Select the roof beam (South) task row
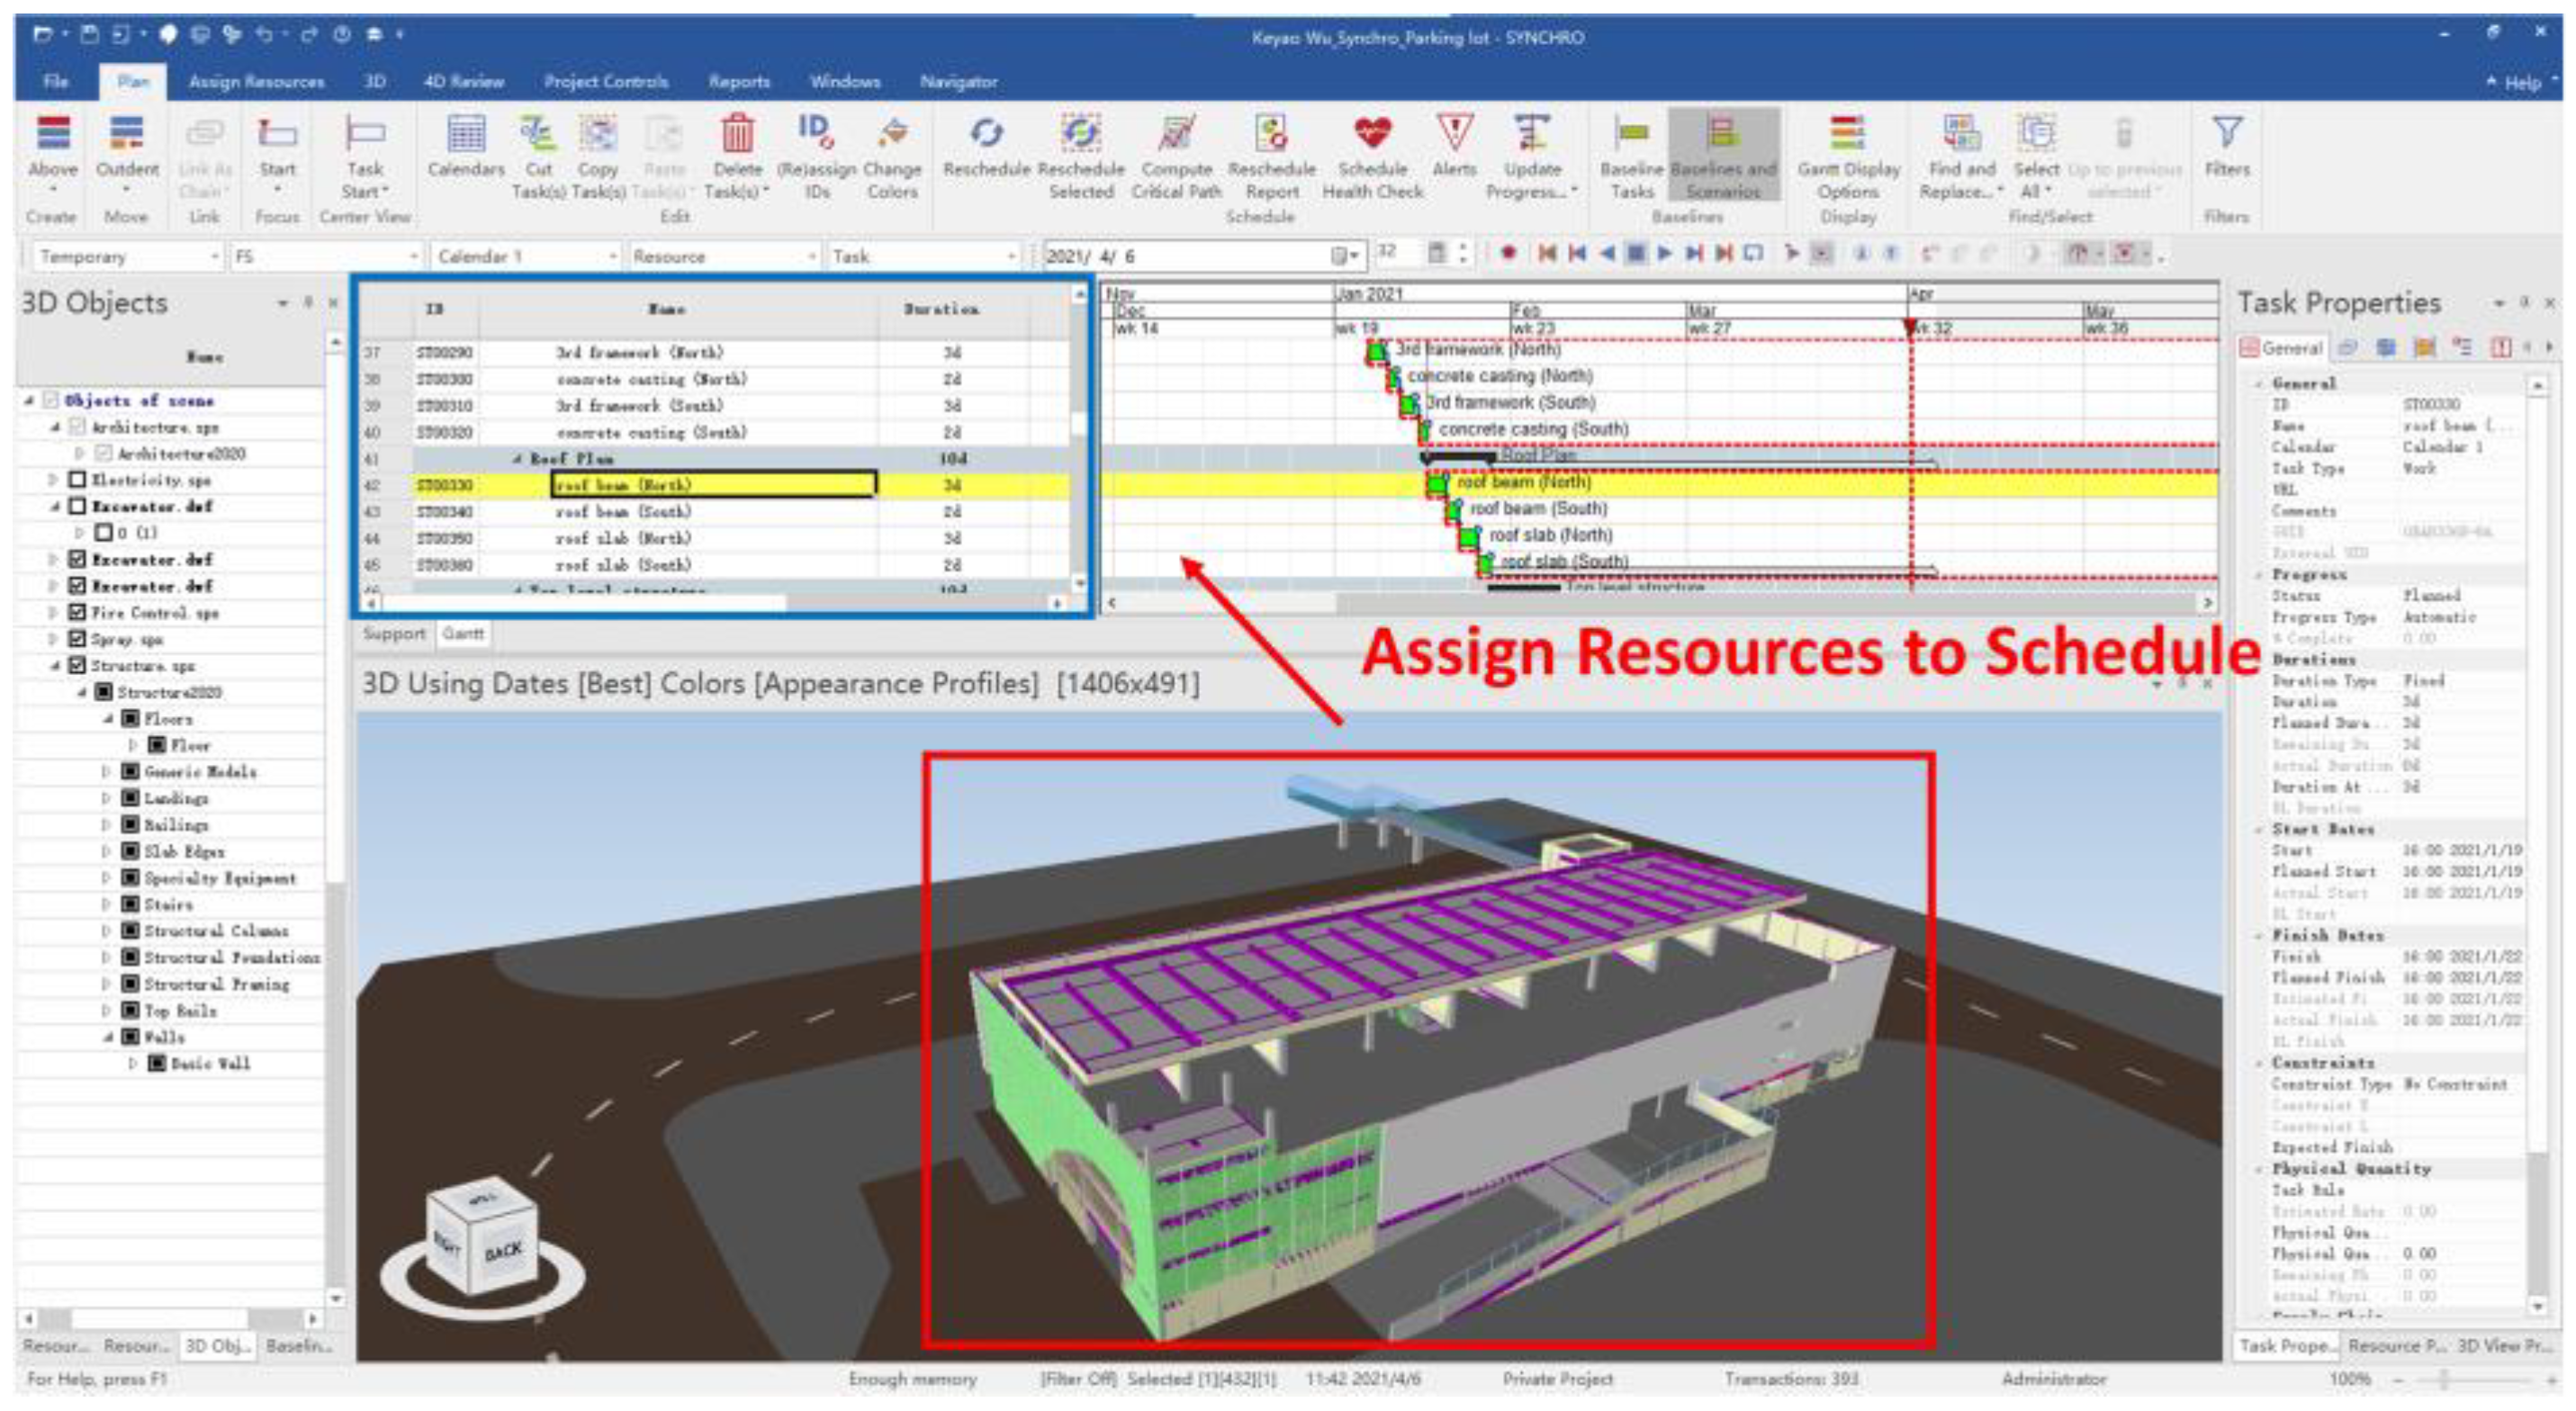2576x1411 pixels. [x=624, y=512]
